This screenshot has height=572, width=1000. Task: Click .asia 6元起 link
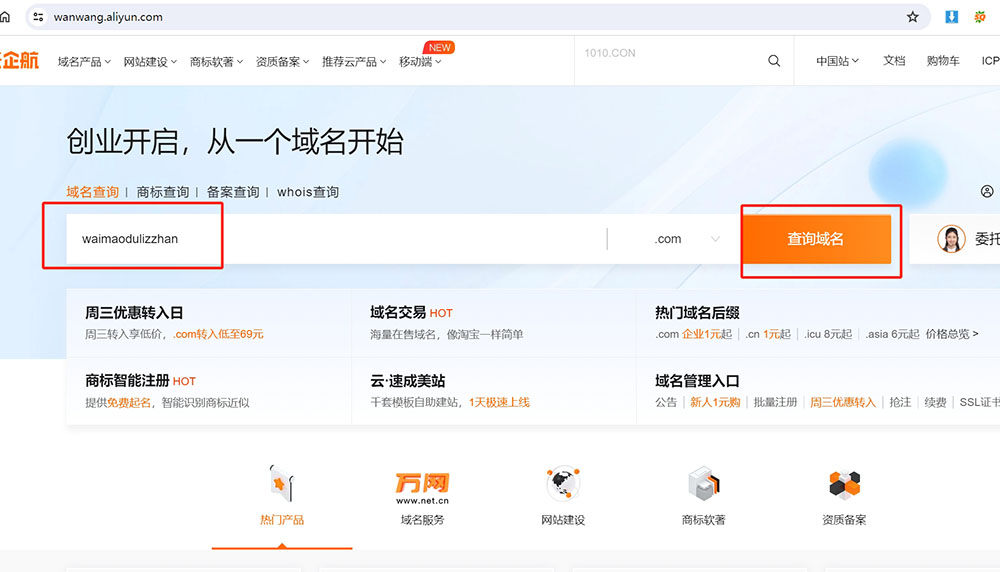click(892, 334)
